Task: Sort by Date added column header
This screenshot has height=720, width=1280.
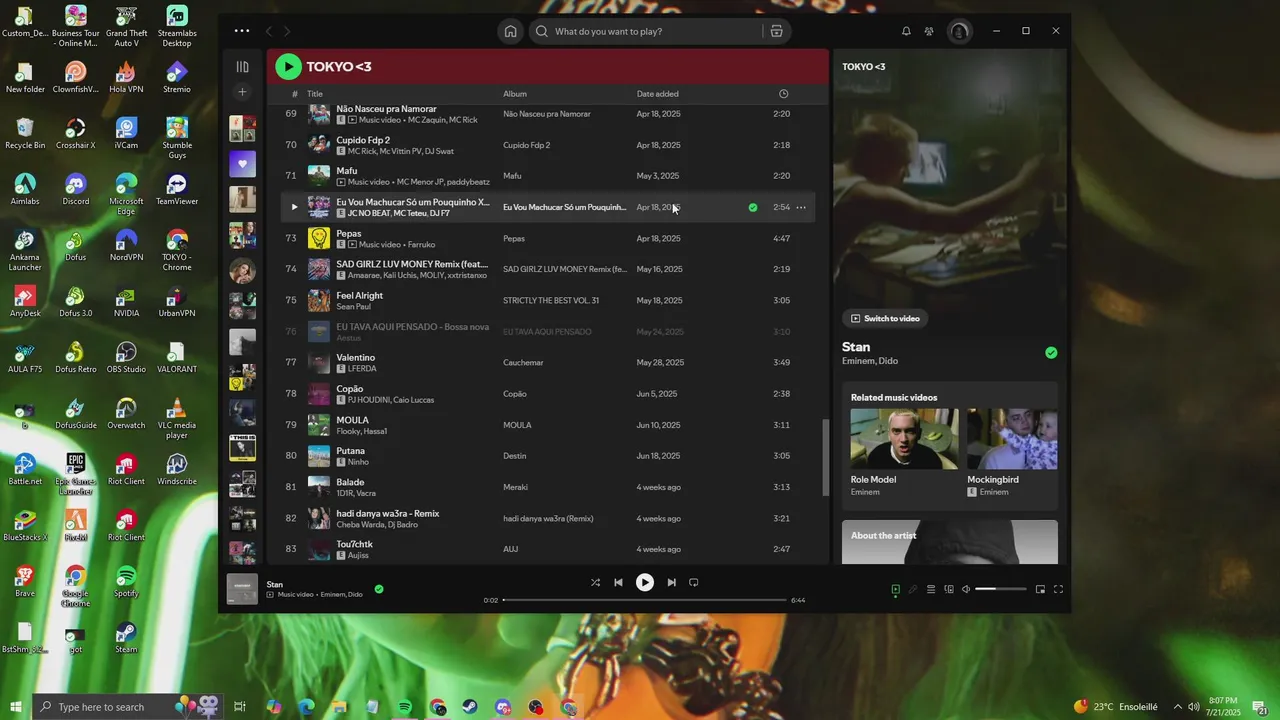Action: coord(658,94)
